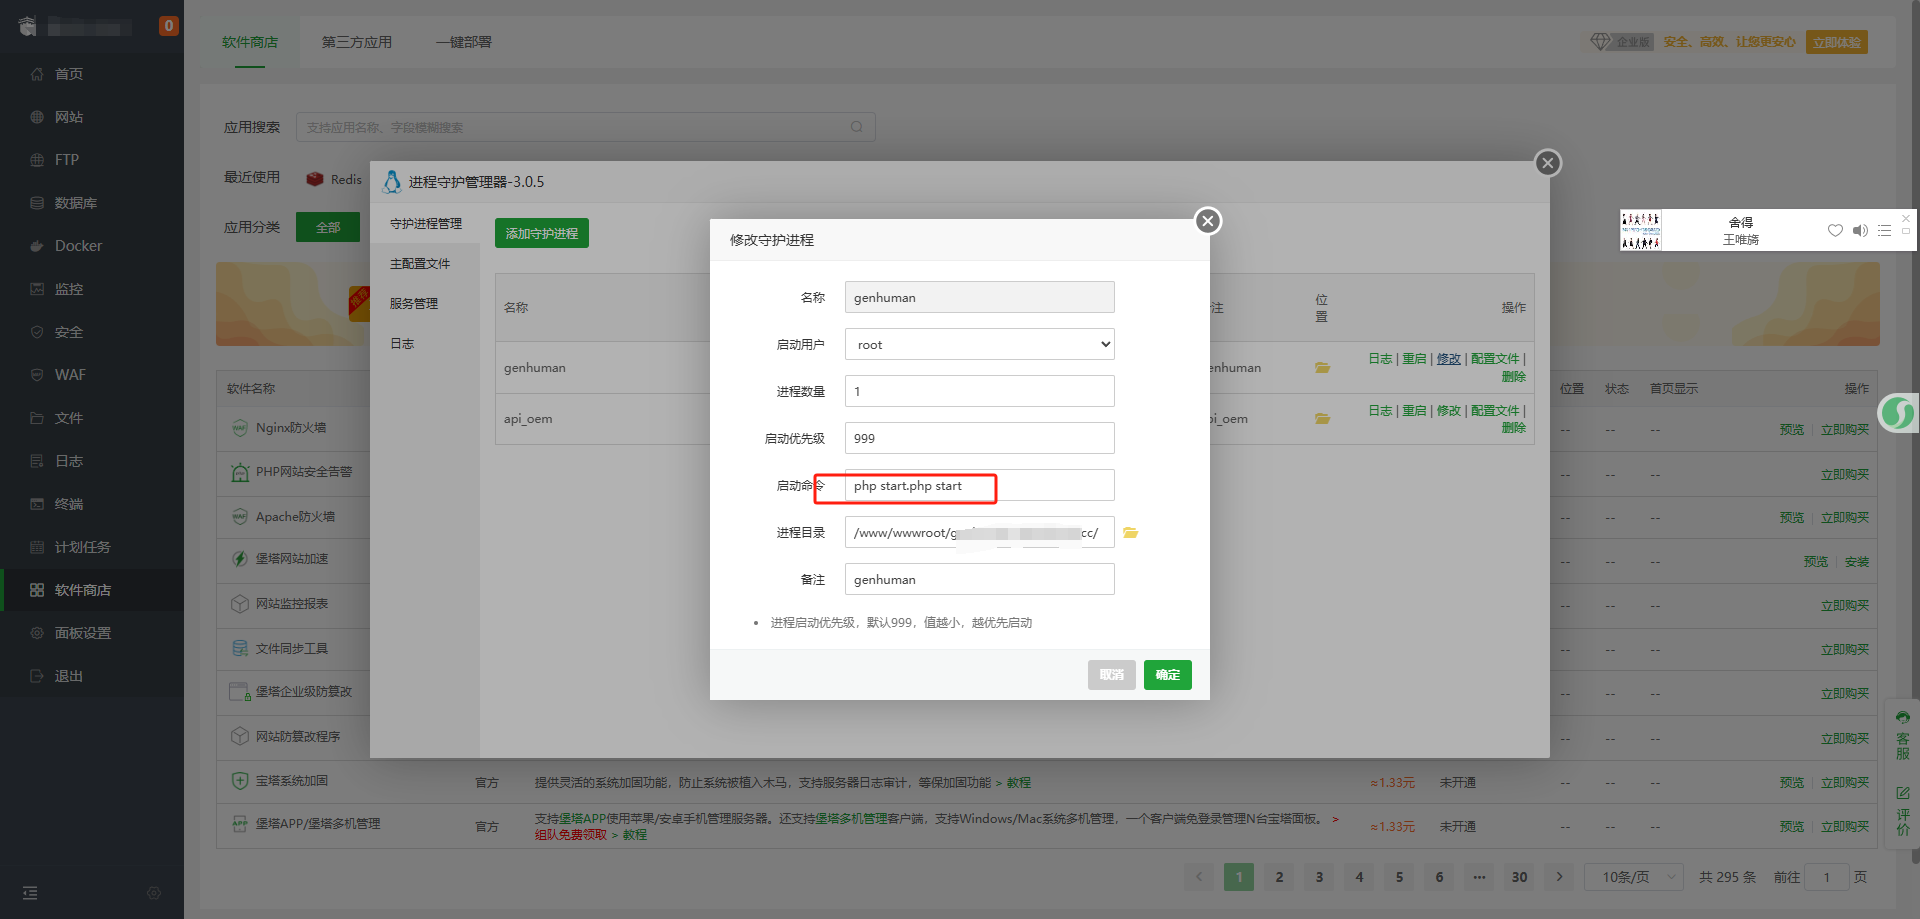Click 确定 to confirm daemon changes
The width and height of the screenshot is (1920, 919).
coord(1167,675)
